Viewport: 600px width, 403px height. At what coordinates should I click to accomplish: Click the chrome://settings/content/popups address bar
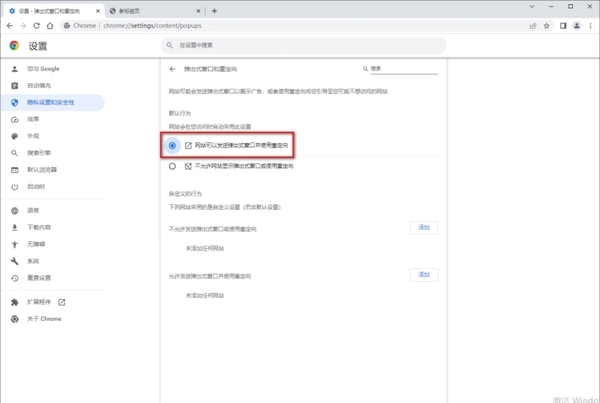293,26
